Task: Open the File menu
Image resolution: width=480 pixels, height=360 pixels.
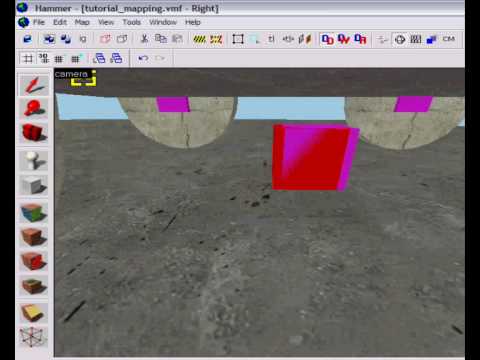Action: [39, 22]
